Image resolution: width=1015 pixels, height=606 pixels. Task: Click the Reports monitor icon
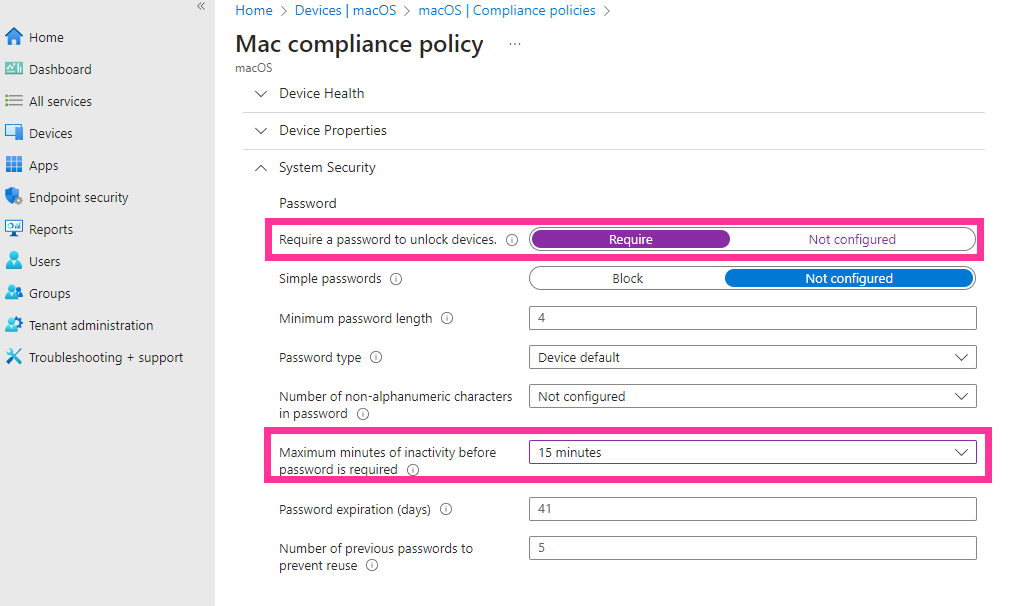pos(14,229)
